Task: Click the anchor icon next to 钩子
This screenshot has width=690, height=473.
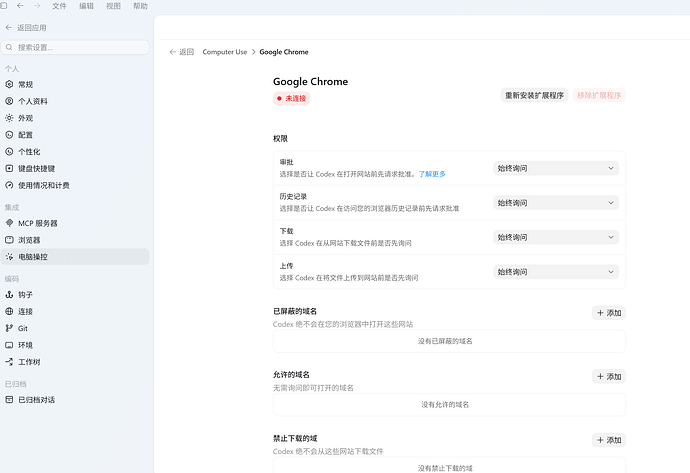Action: click(x=9, y=294)
